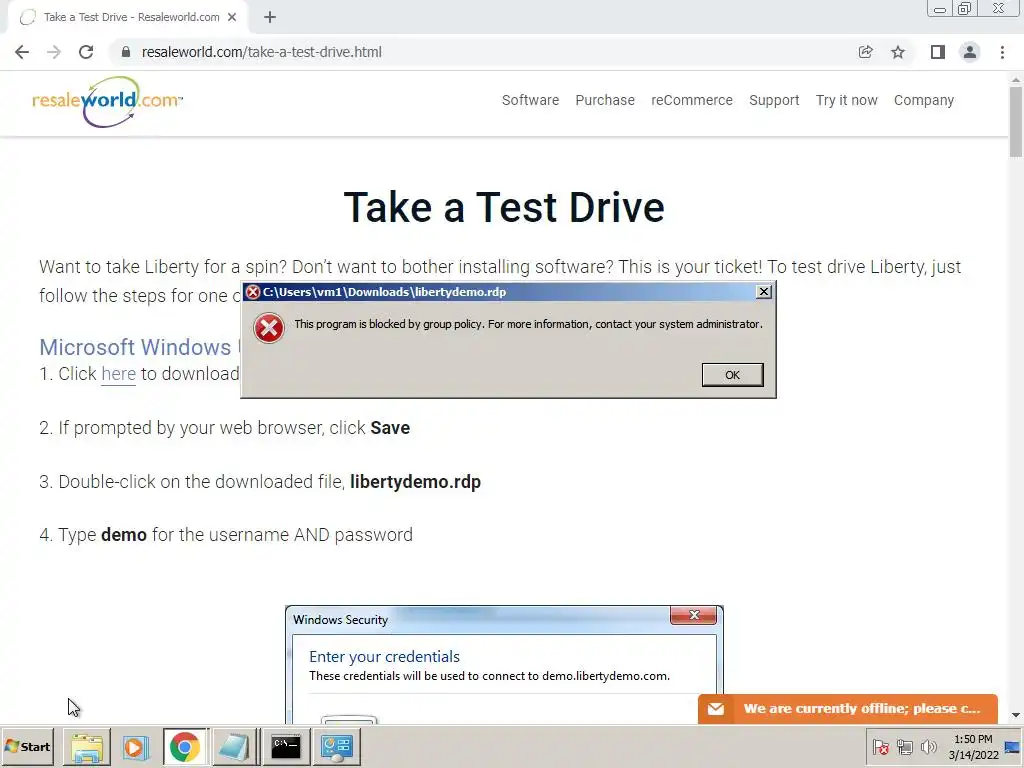Screen dimensions: 1024x768
Task: Go back to the previous page
Action: click(22, 52)
